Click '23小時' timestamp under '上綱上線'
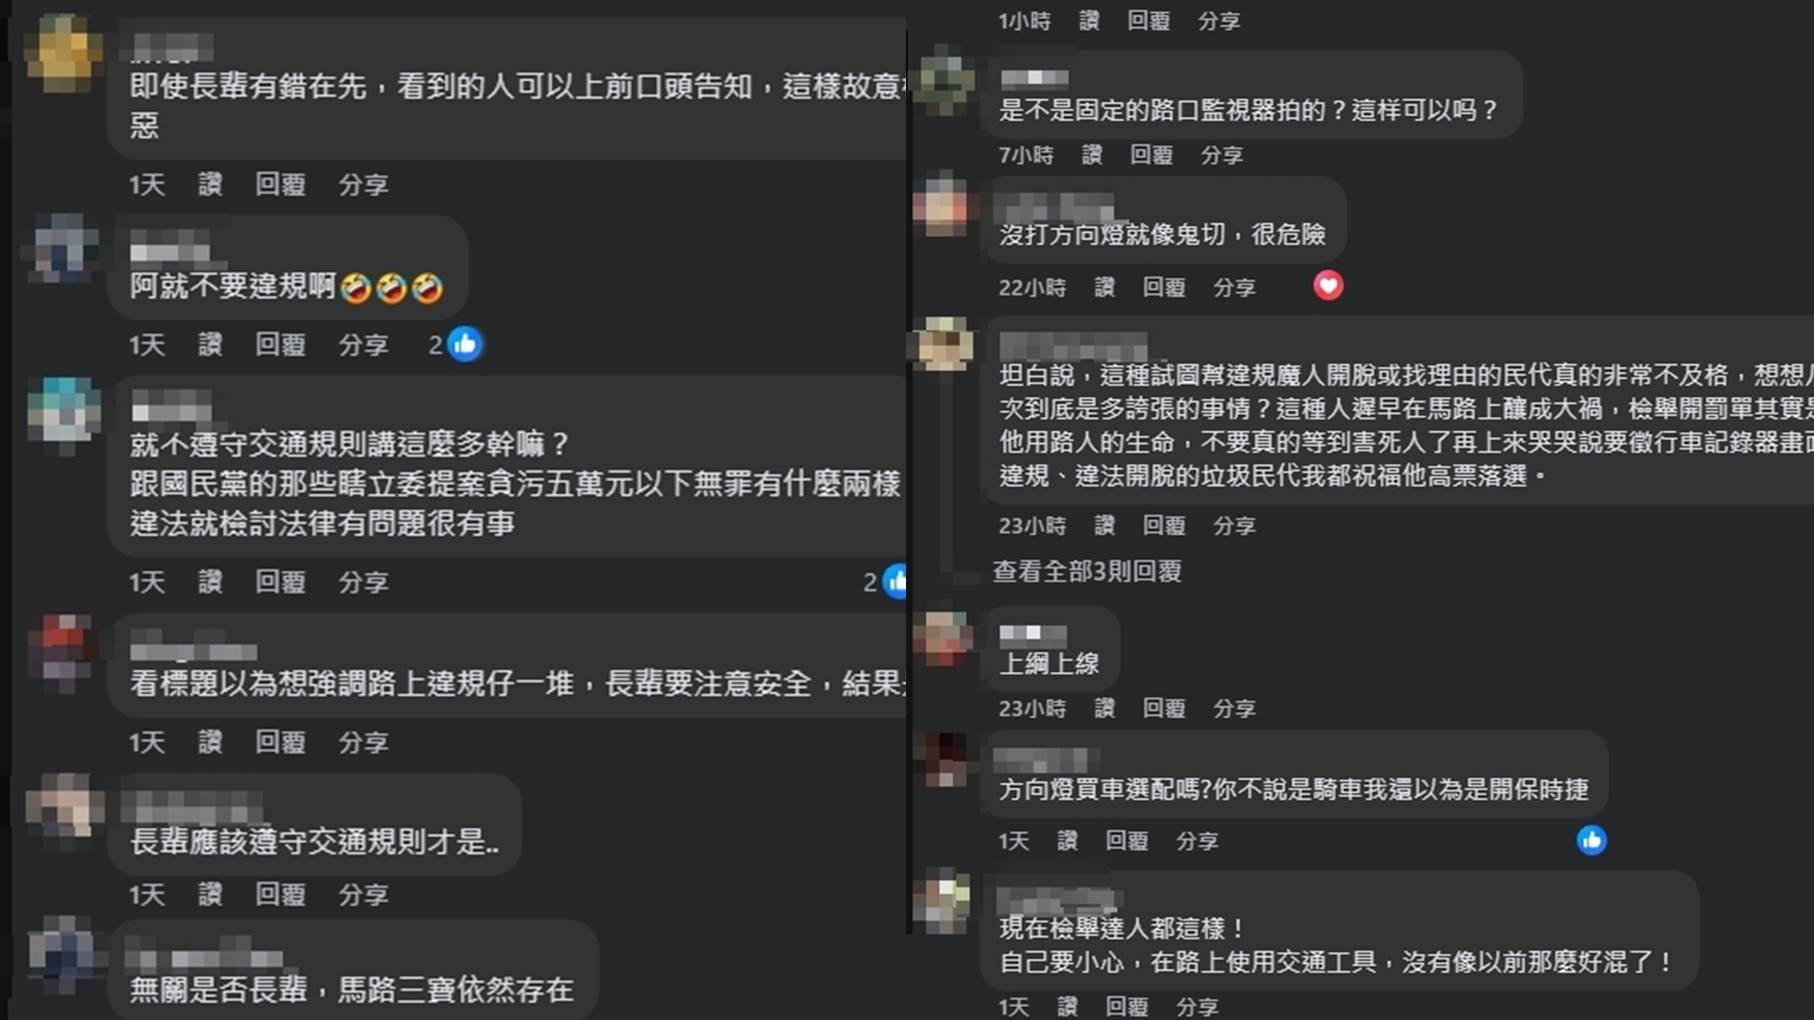1814x1020 pixels. (x=1032, y=708)
